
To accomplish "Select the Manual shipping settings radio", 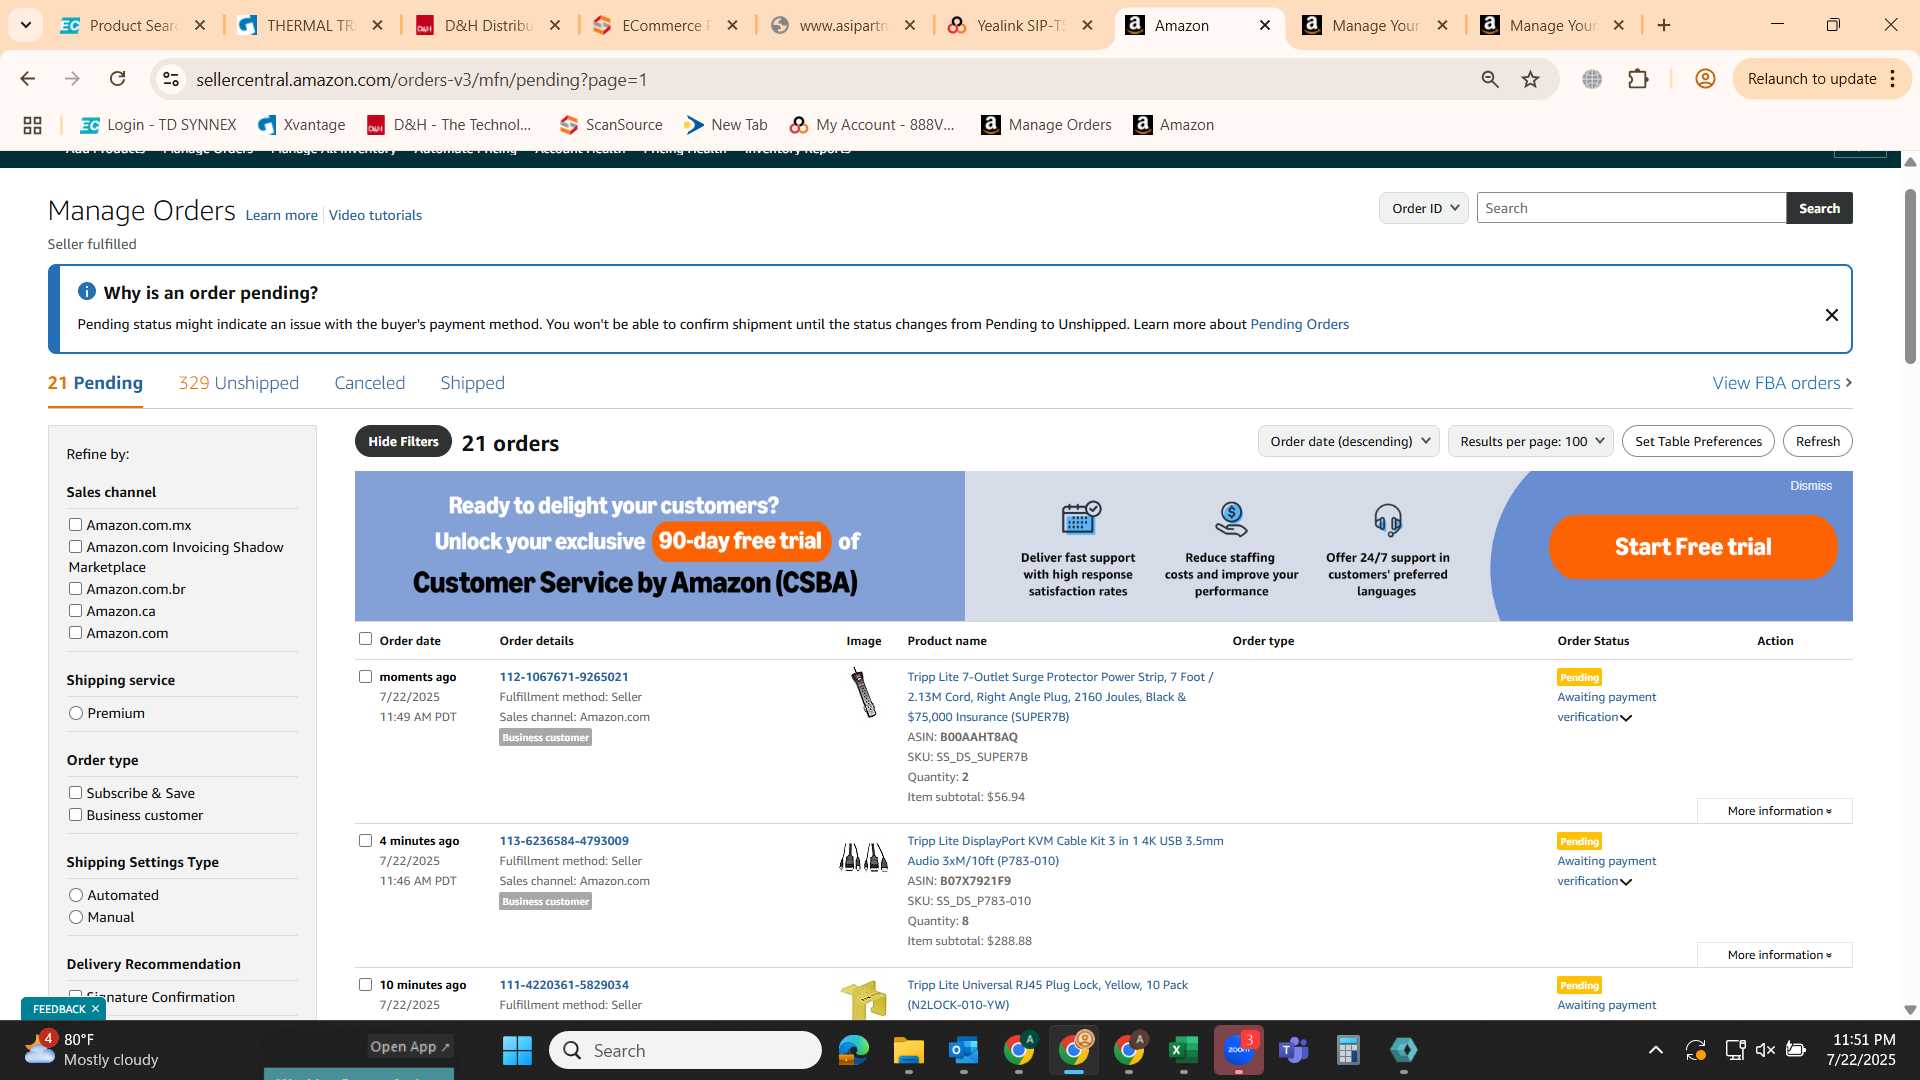I will coord(76,917).
